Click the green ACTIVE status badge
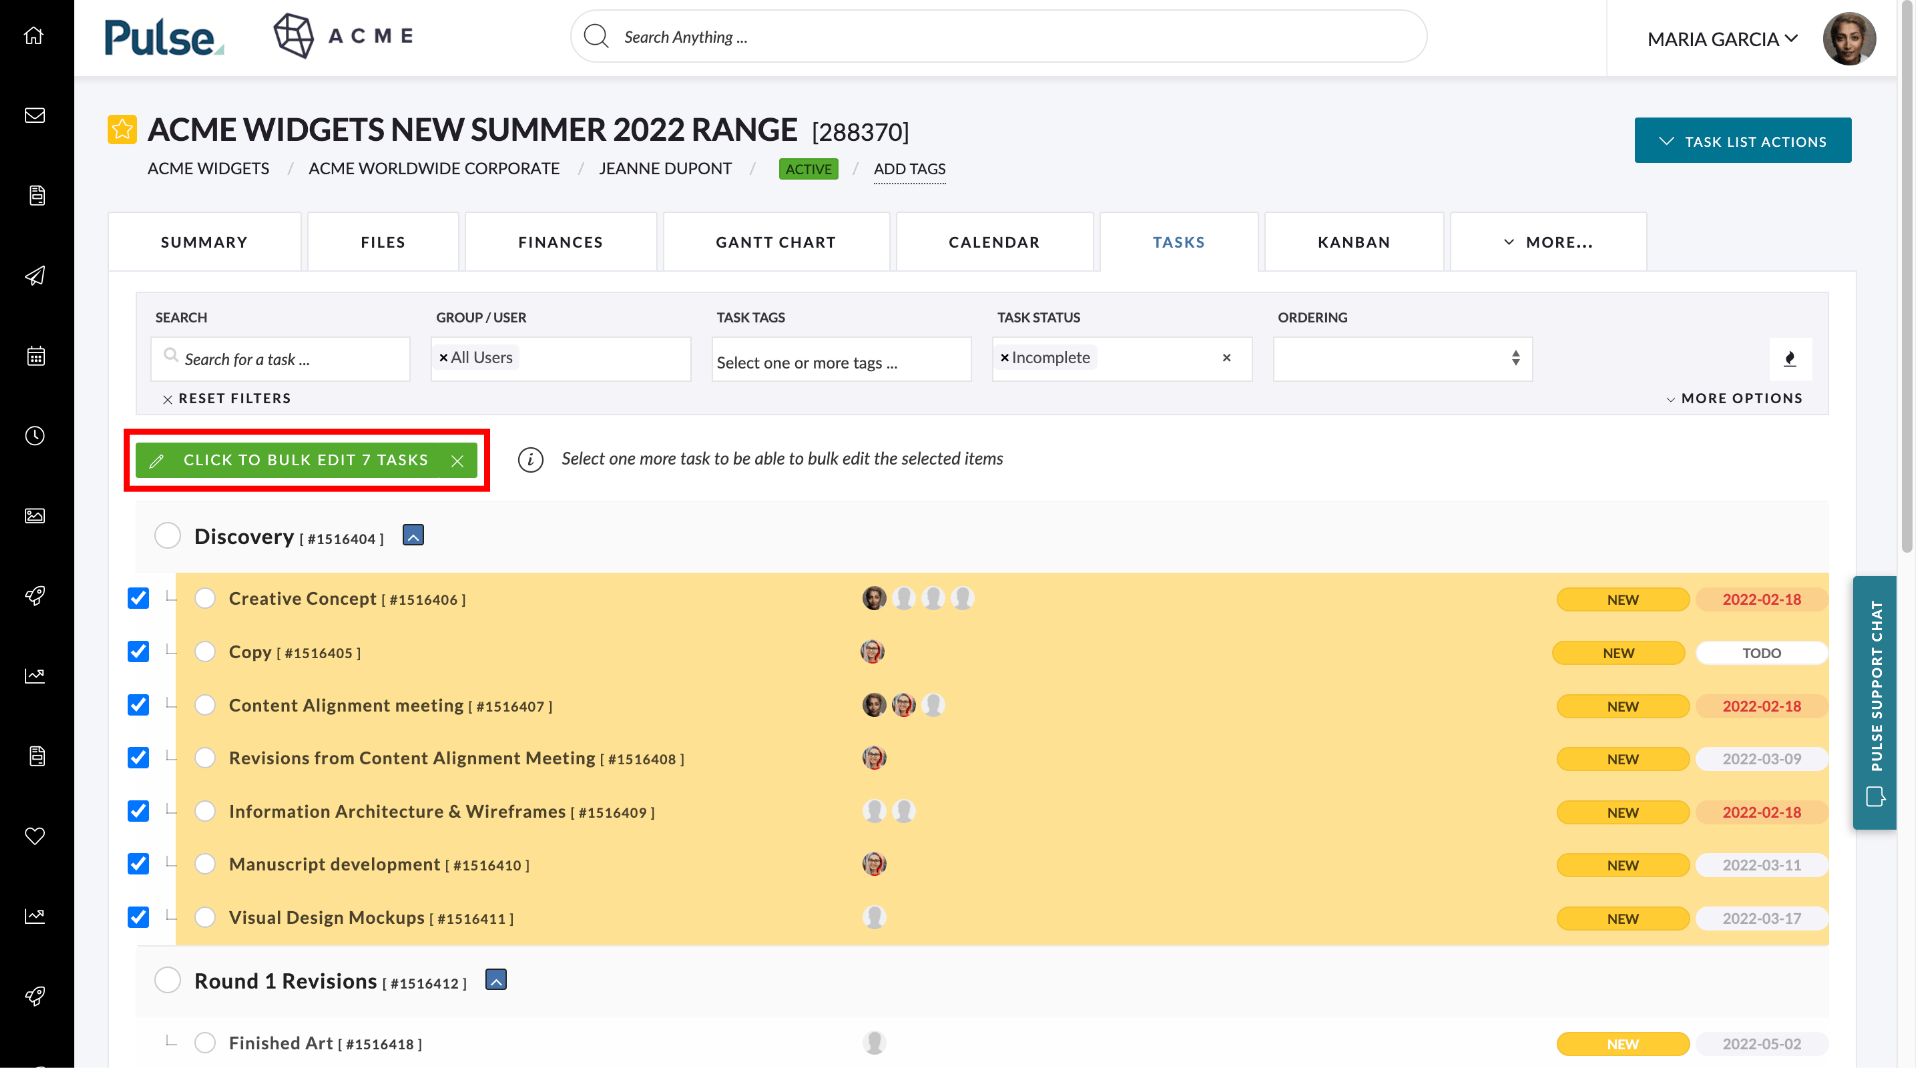The width and height of the screenshot is (1920, 1068). (x=808, y=169)
